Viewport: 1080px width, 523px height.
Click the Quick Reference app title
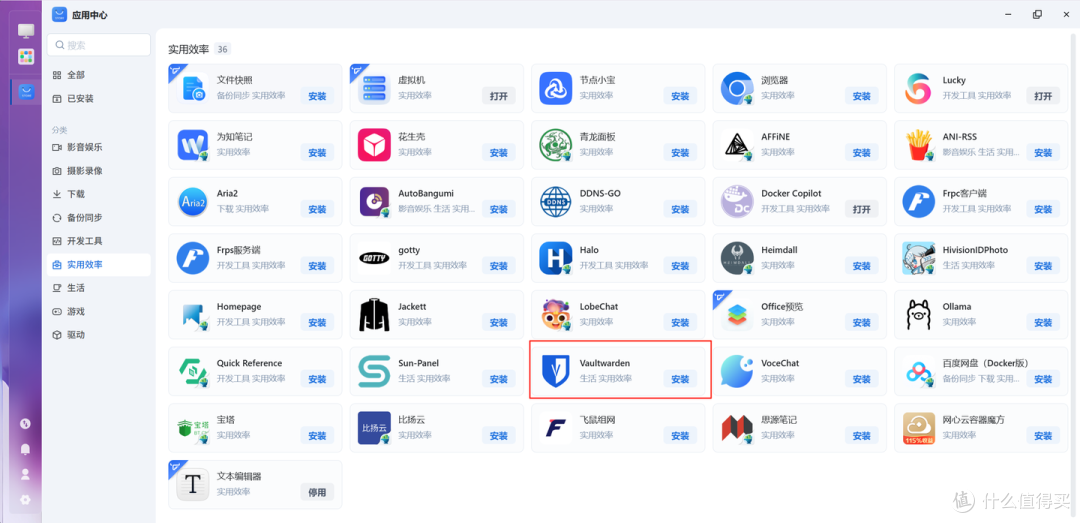(249, 363)
